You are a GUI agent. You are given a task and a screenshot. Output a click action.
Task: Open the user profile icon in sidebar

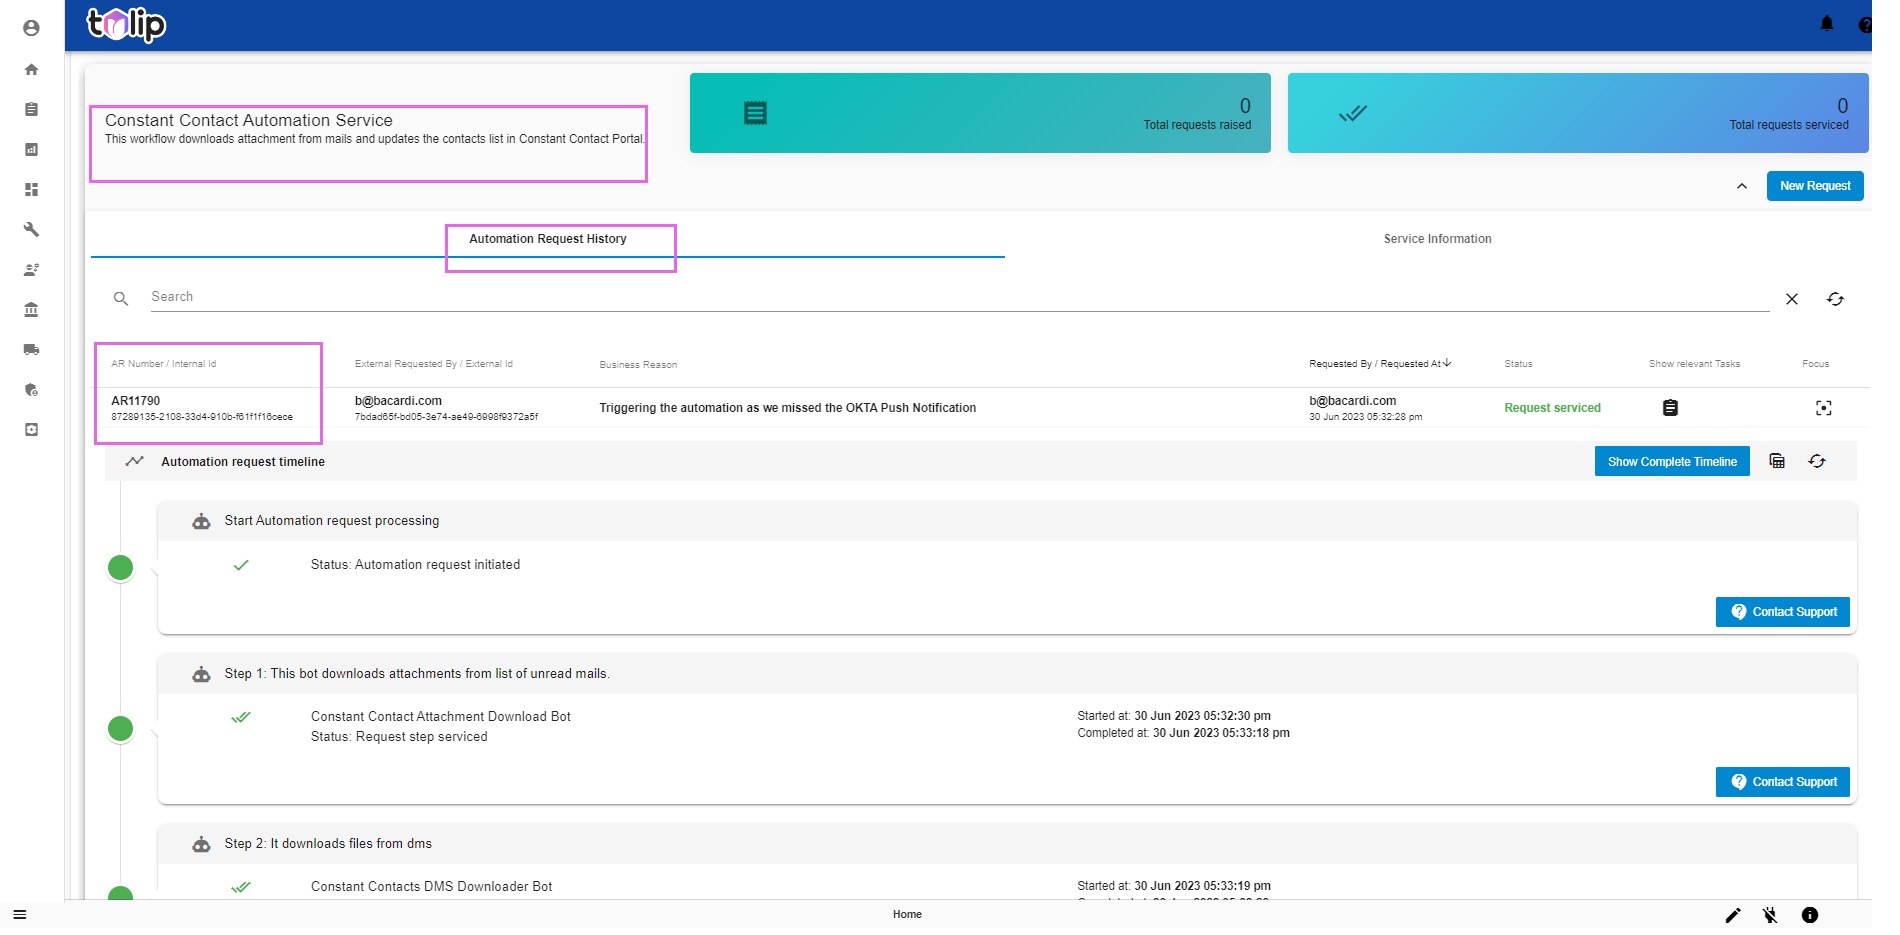pos(31,28)
